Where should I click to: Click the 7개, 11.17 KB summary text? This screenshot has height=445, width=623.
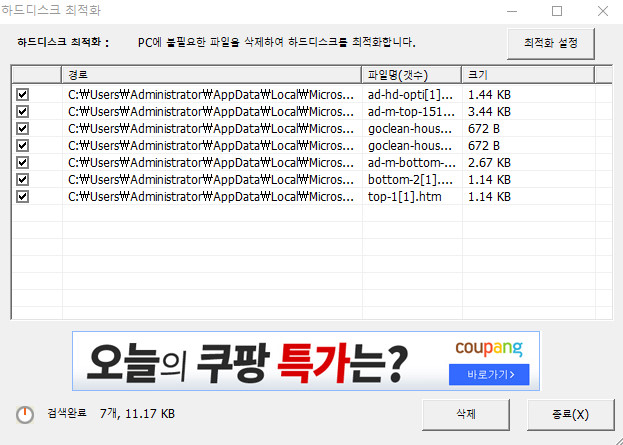137,414
